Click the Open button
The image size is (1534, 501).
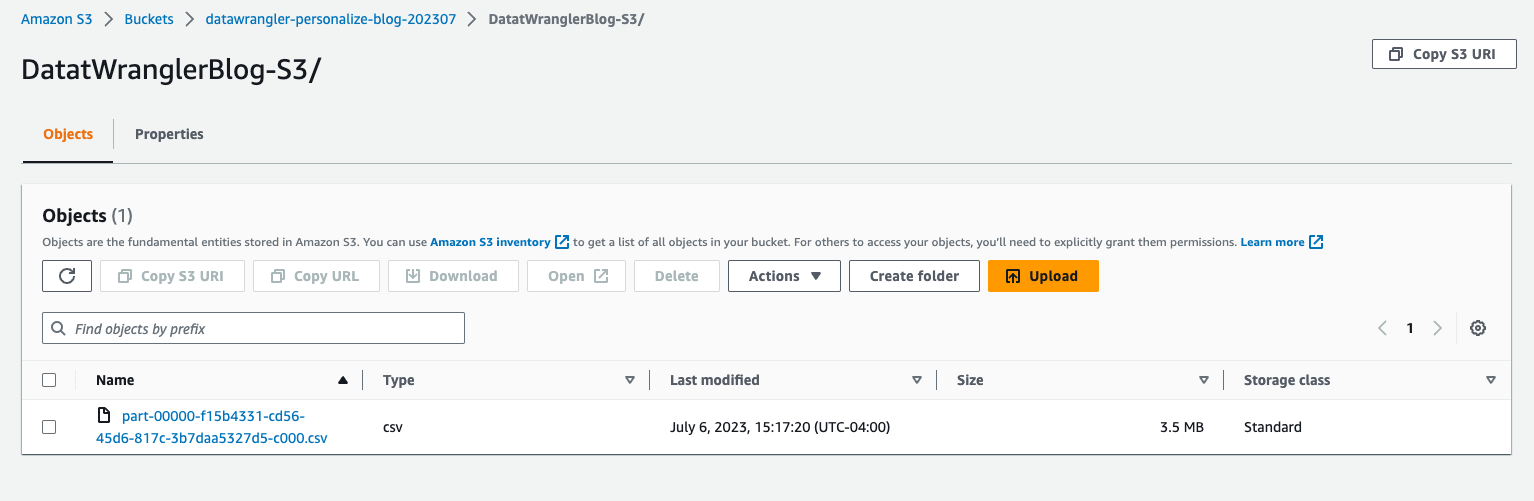(577, 276)
